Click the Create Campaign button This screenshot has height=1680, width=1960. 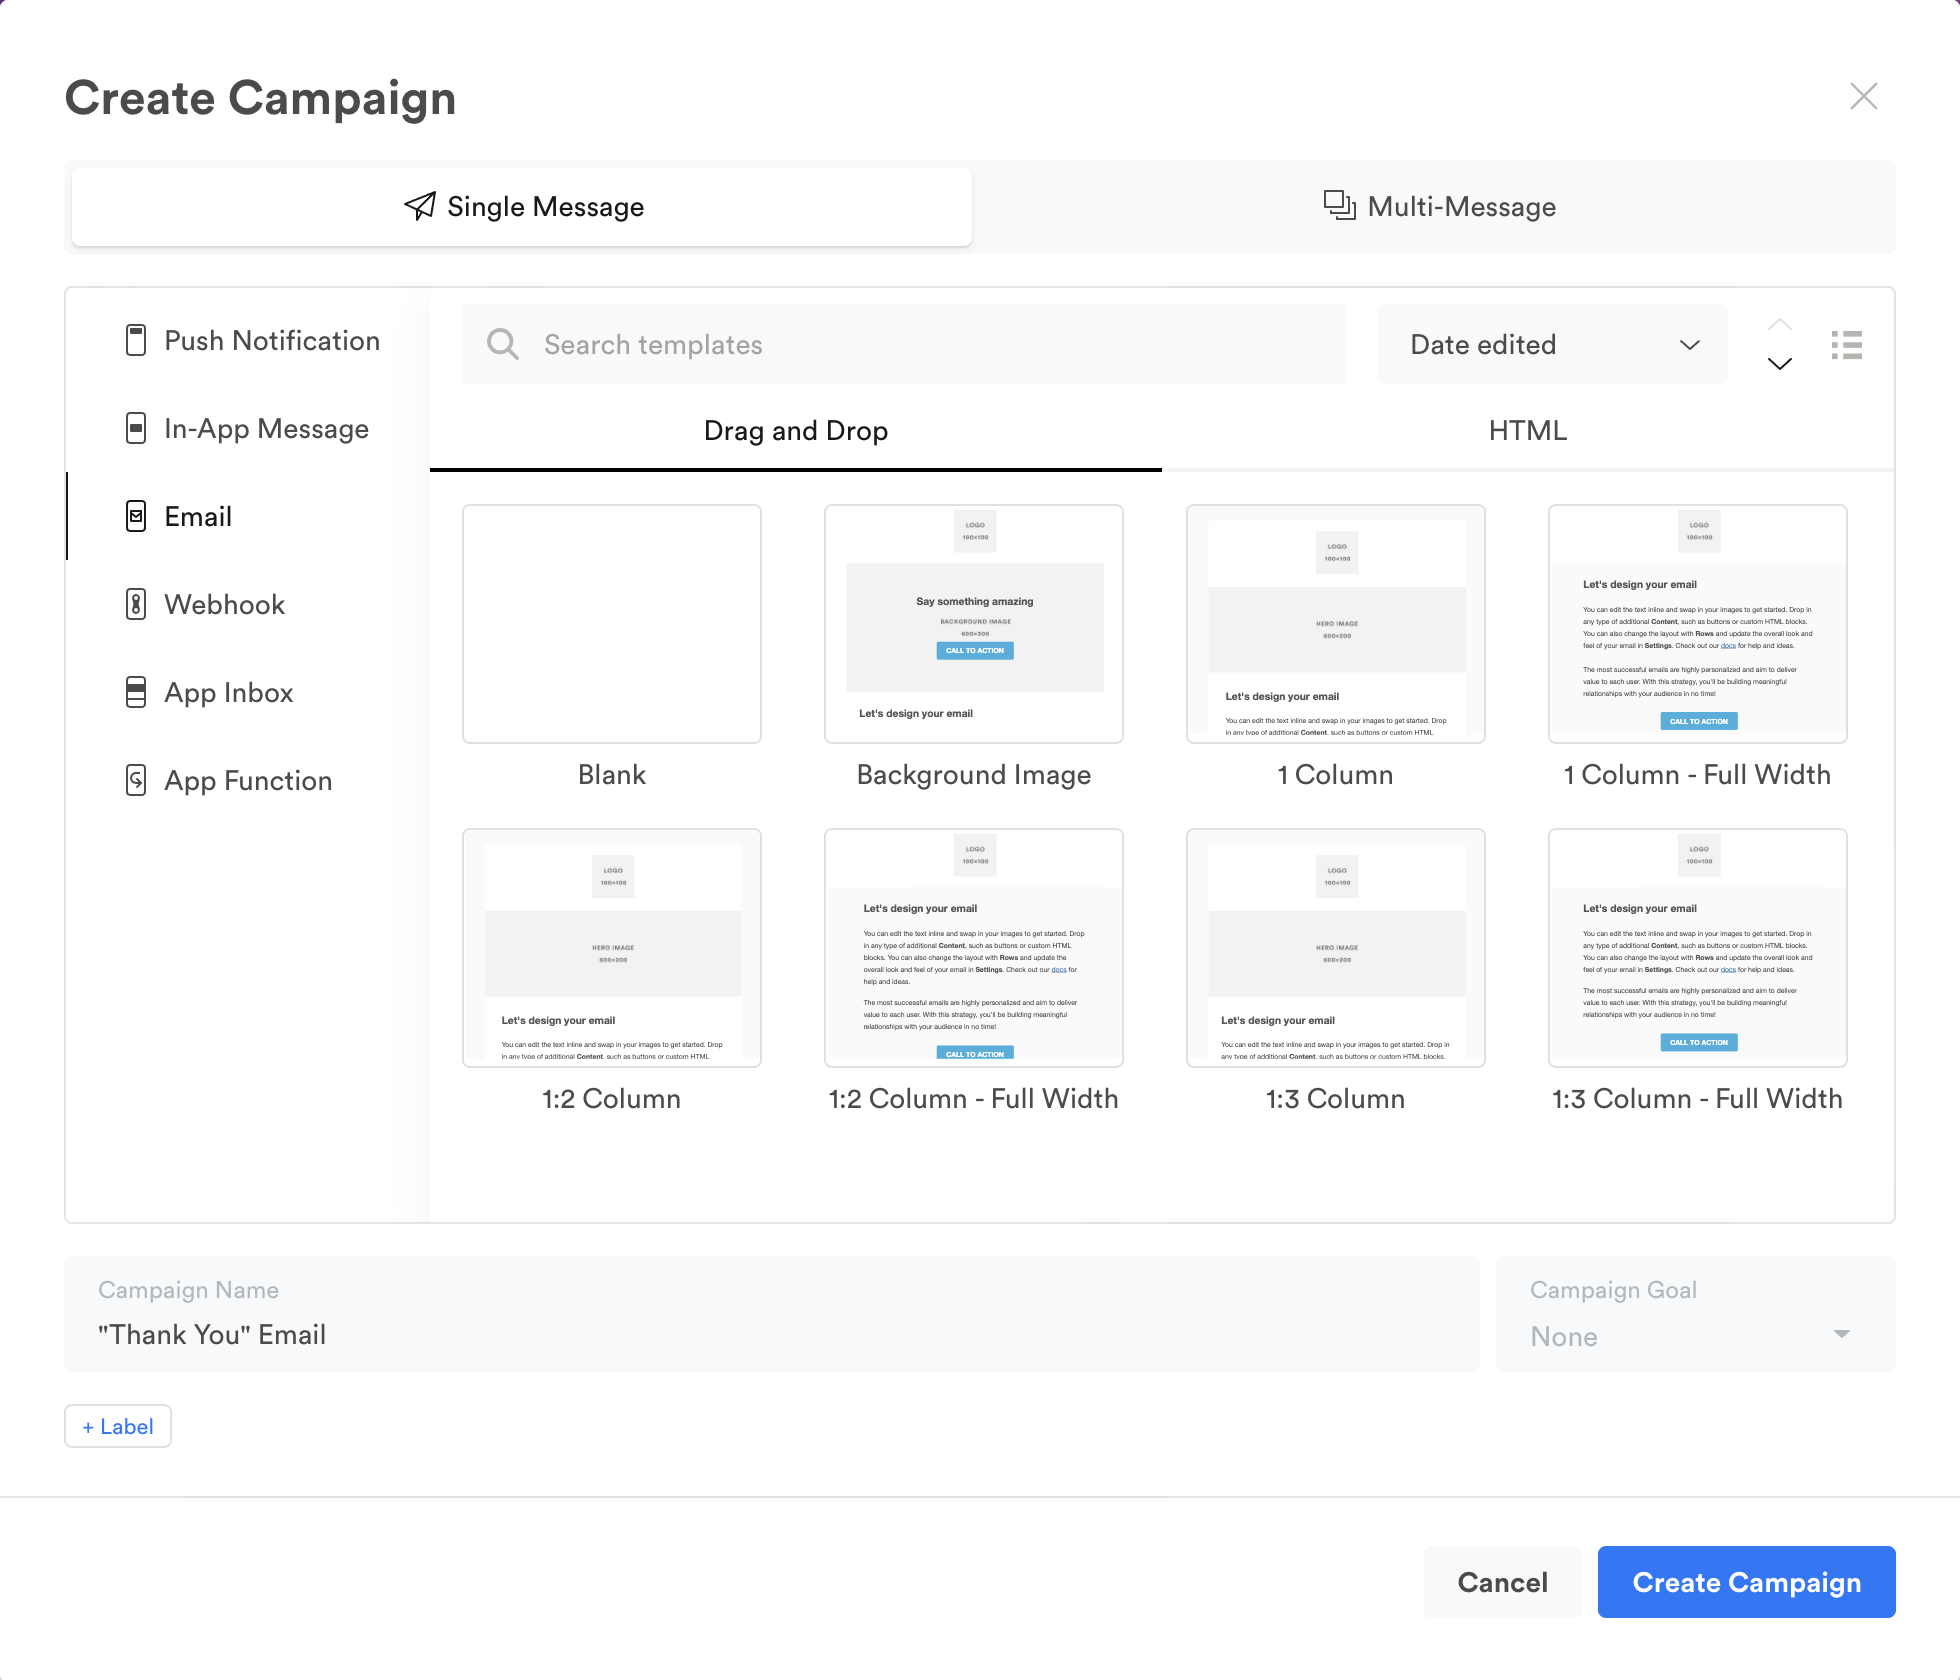(x=1746, y=1582)
